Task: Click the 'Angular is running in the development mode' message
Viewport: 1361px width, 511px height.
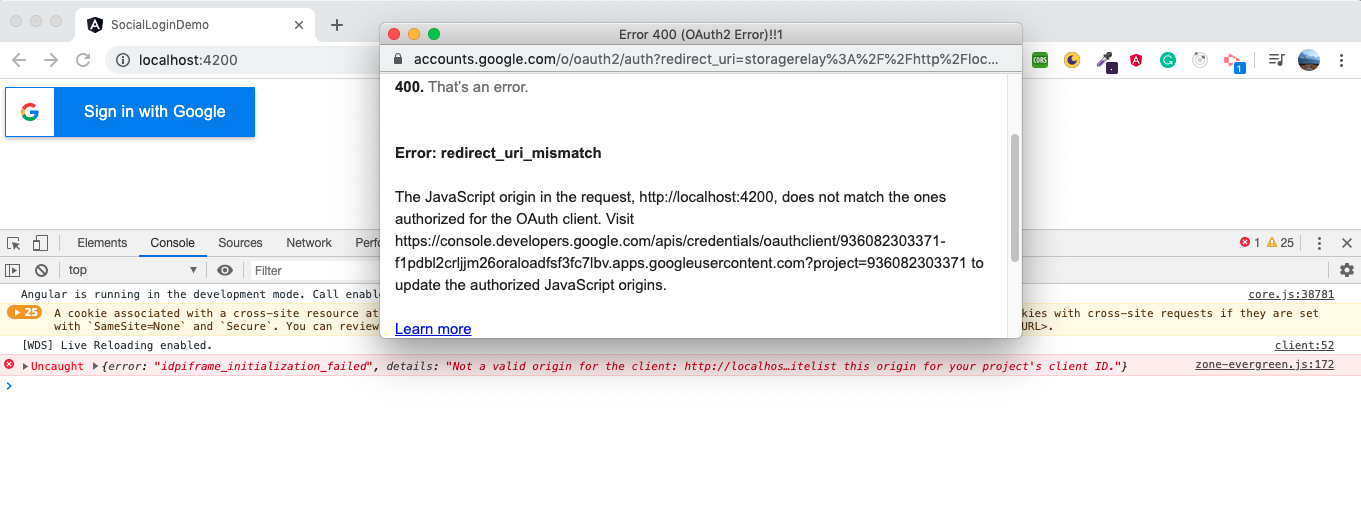Action: [x=200, y=294]
